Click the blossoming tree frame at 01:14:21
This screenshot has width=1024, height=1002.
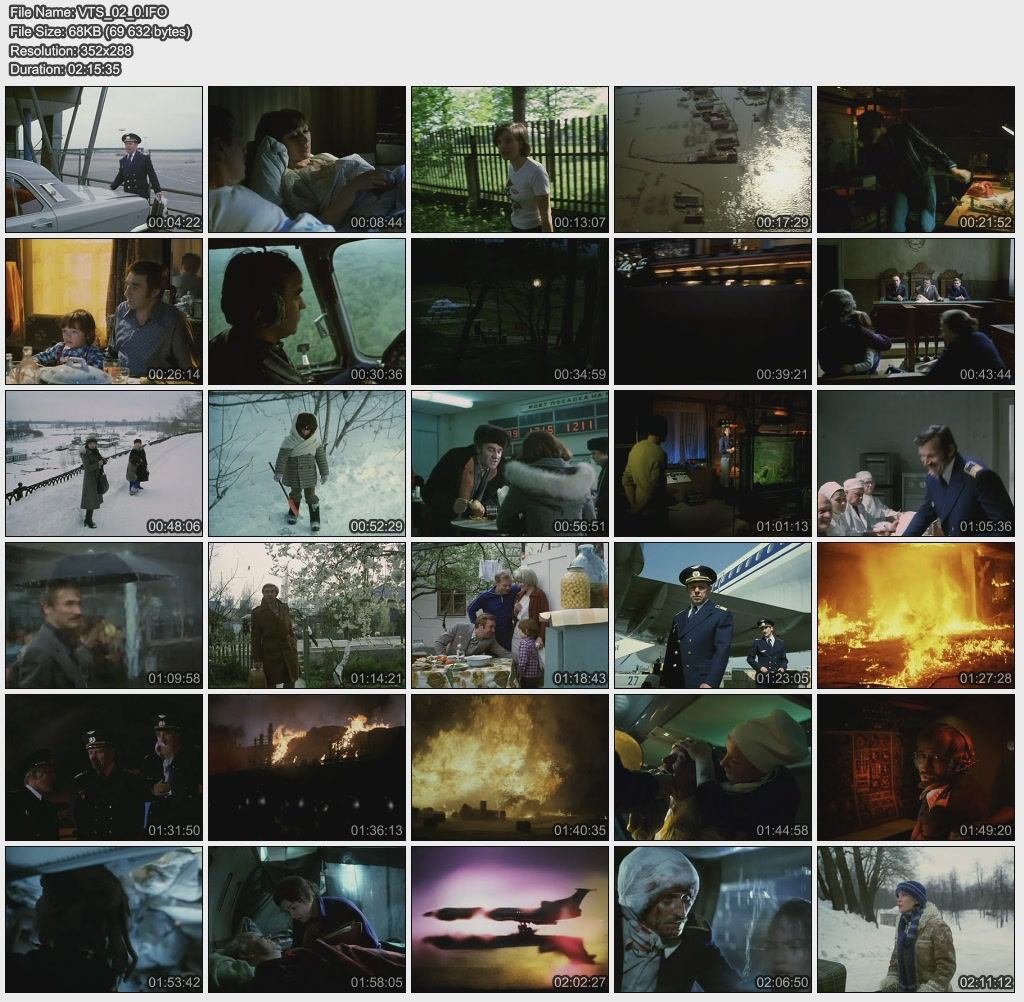307,616
